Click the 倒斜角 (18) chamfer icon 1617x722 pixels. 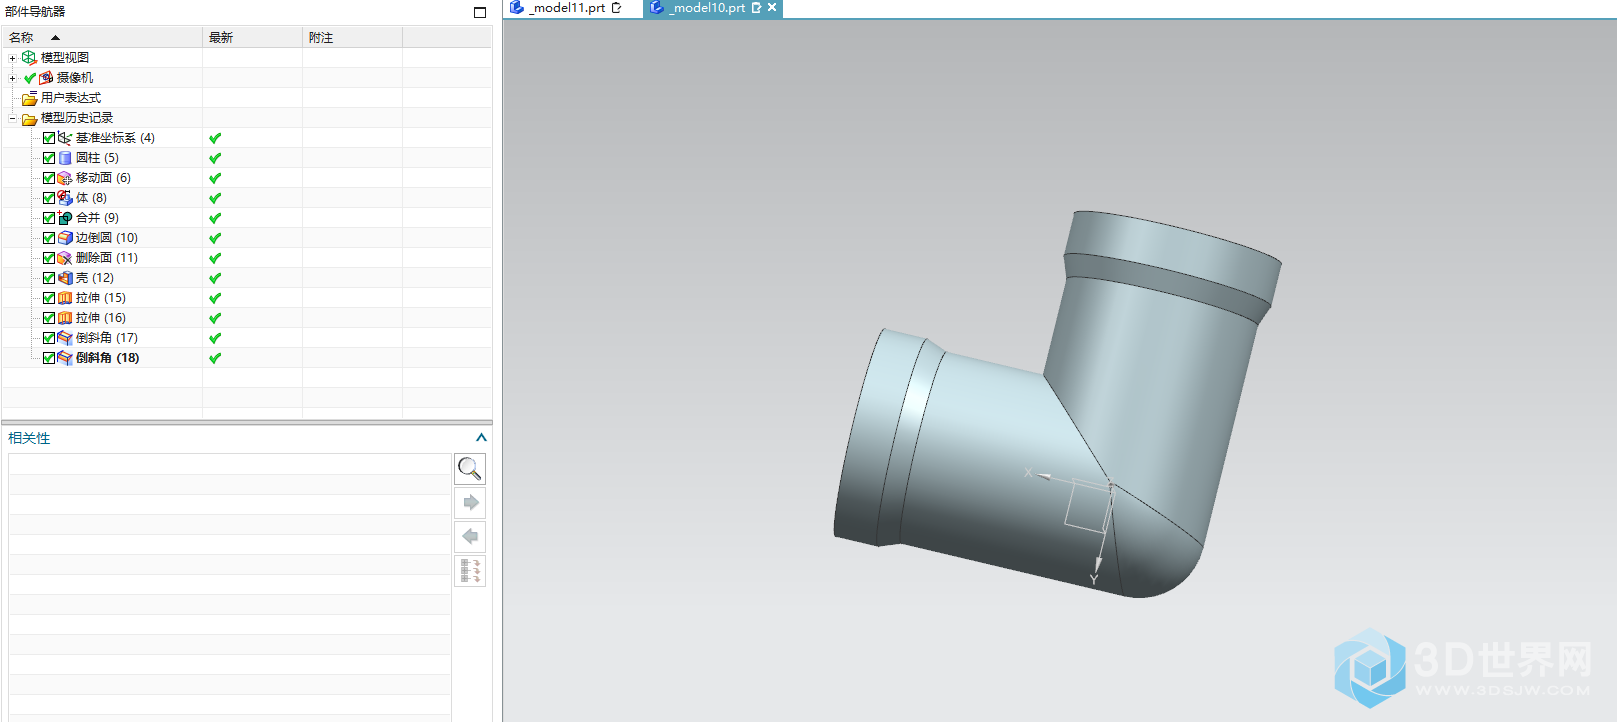[65, 358]
